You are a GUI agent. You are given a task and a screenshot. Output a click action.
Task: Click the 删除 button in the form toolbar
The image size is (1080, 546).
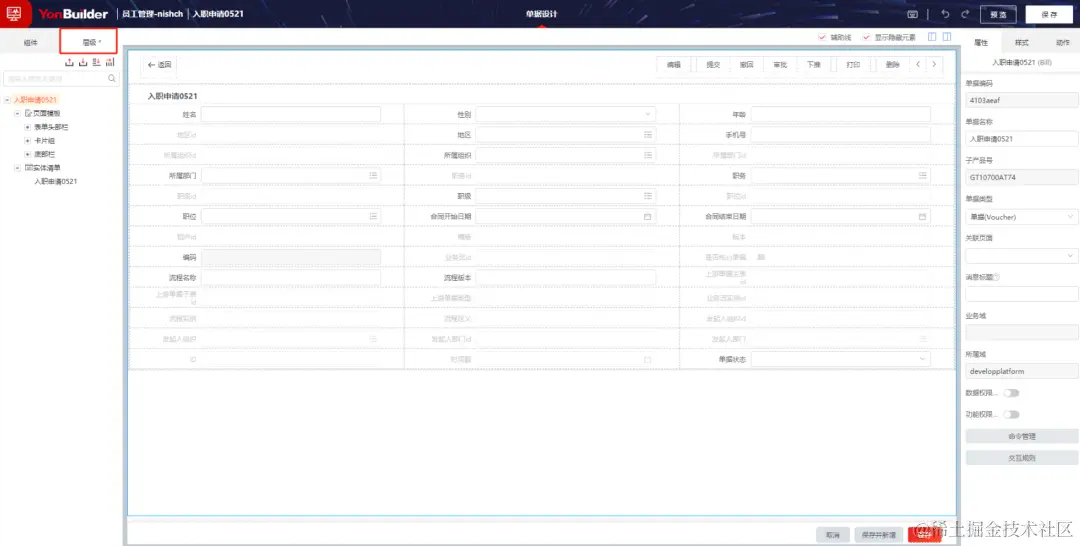893,65
